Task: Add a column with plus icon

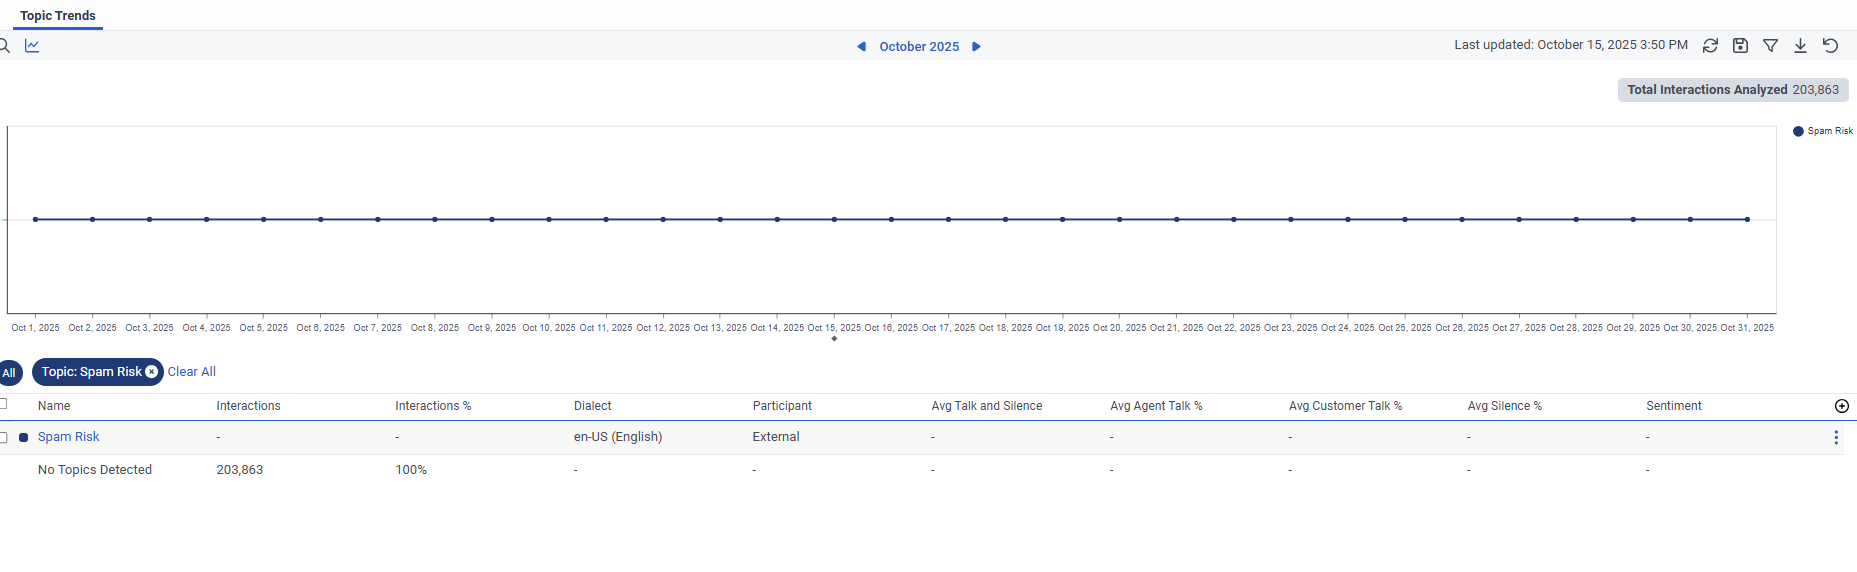Action: 1842,406
